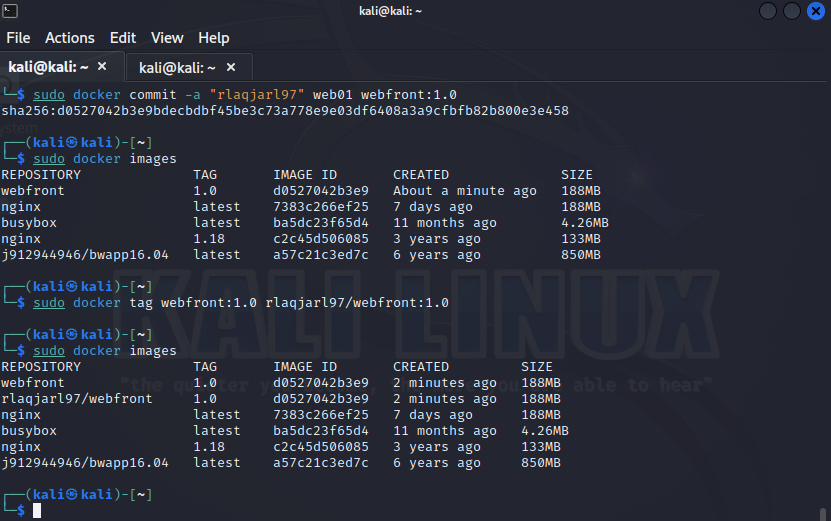The width and height of the screenshot is (831, 521).
Task: Click the docker commit command line
Action: [x=245, y=95]
